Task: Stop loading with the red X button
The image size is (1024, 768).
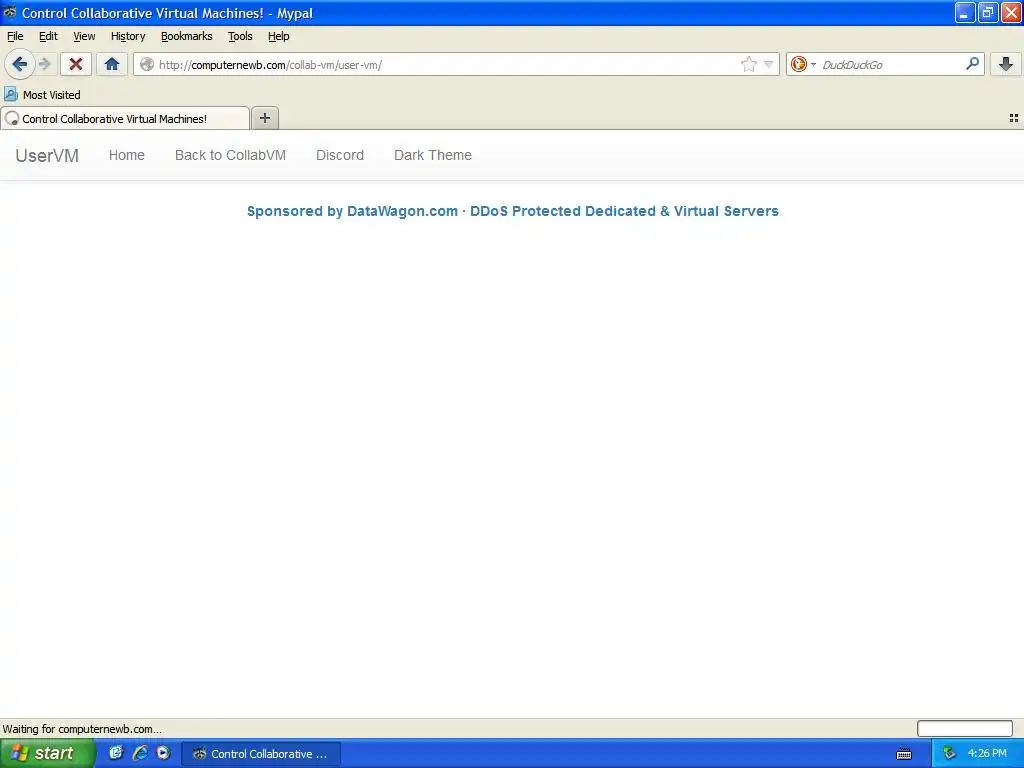Action: pyautogui.click(x=76, y=64)
